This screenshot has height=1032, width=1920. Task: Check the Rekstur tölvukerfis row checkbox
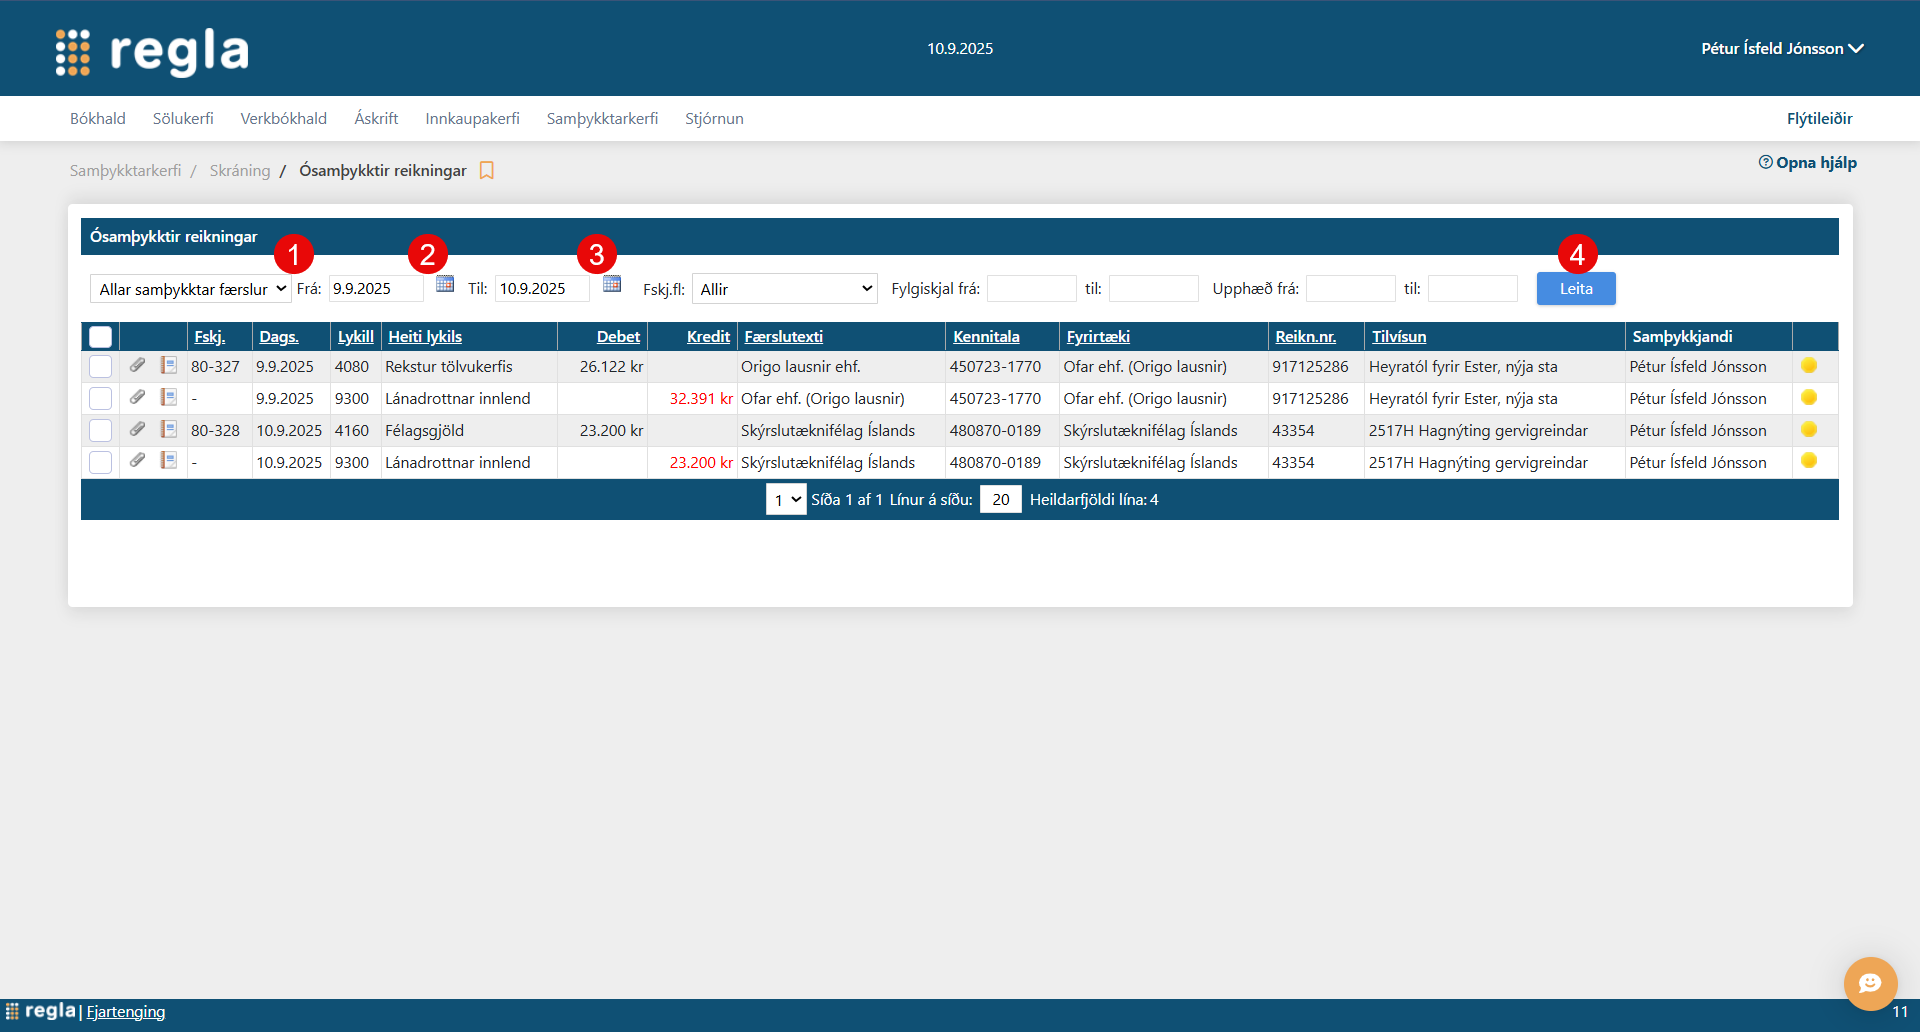[x=101, y=367]
